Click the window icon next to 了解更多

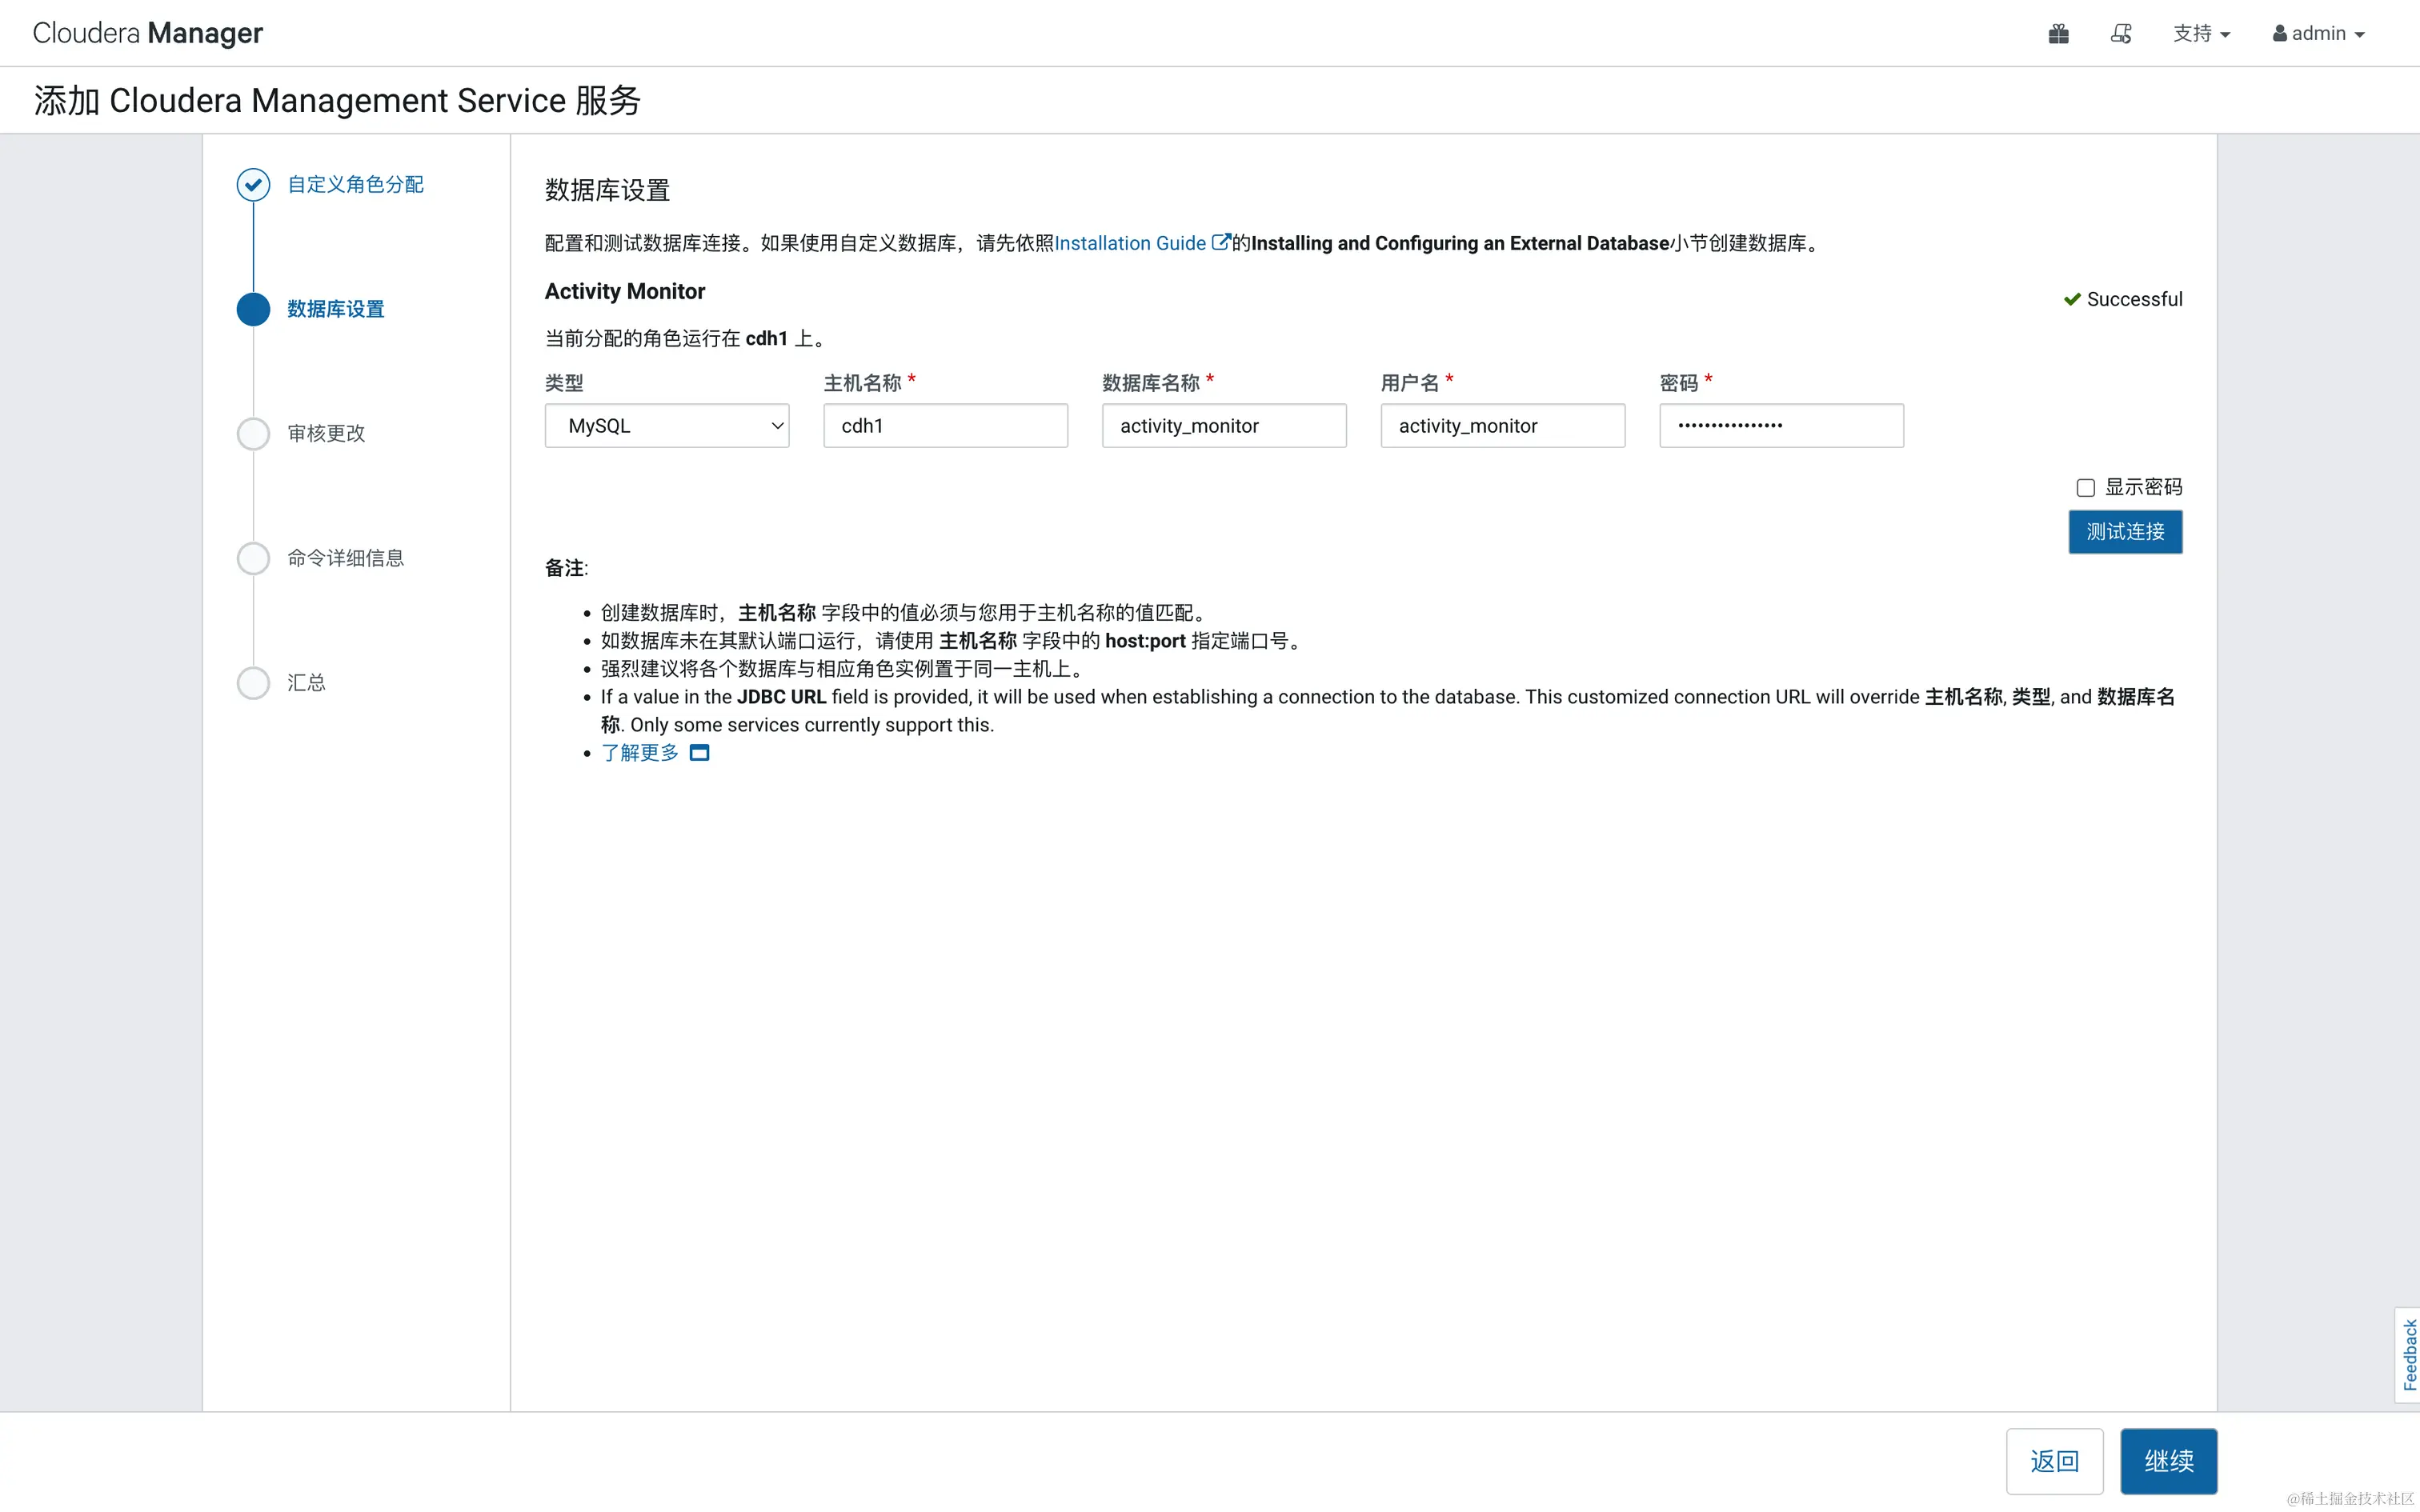pyautogui.click(x=700, y=753)
